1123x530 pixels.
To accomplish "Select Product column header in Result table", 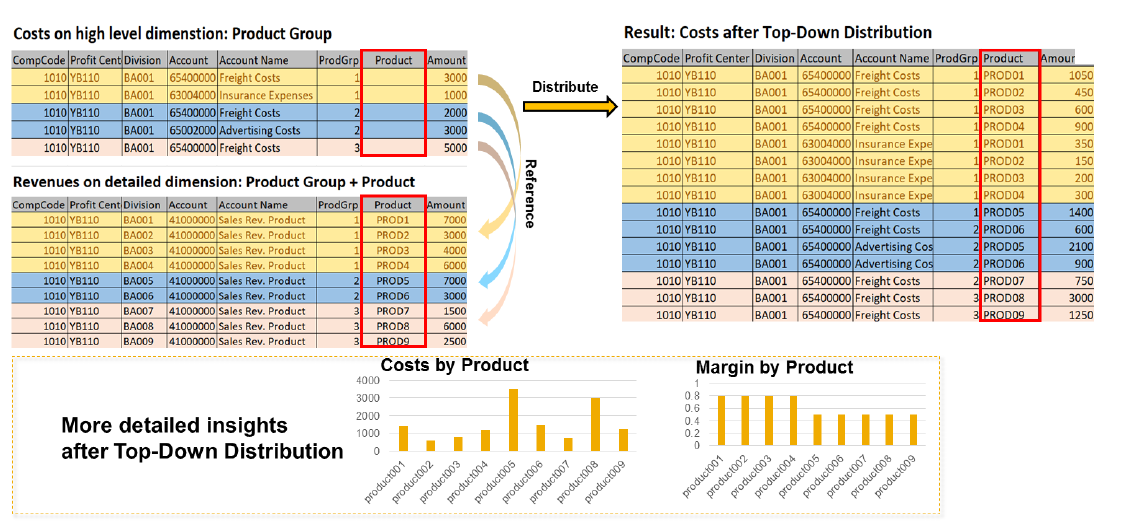I will pyautogui.click(x=1009, y=58).
